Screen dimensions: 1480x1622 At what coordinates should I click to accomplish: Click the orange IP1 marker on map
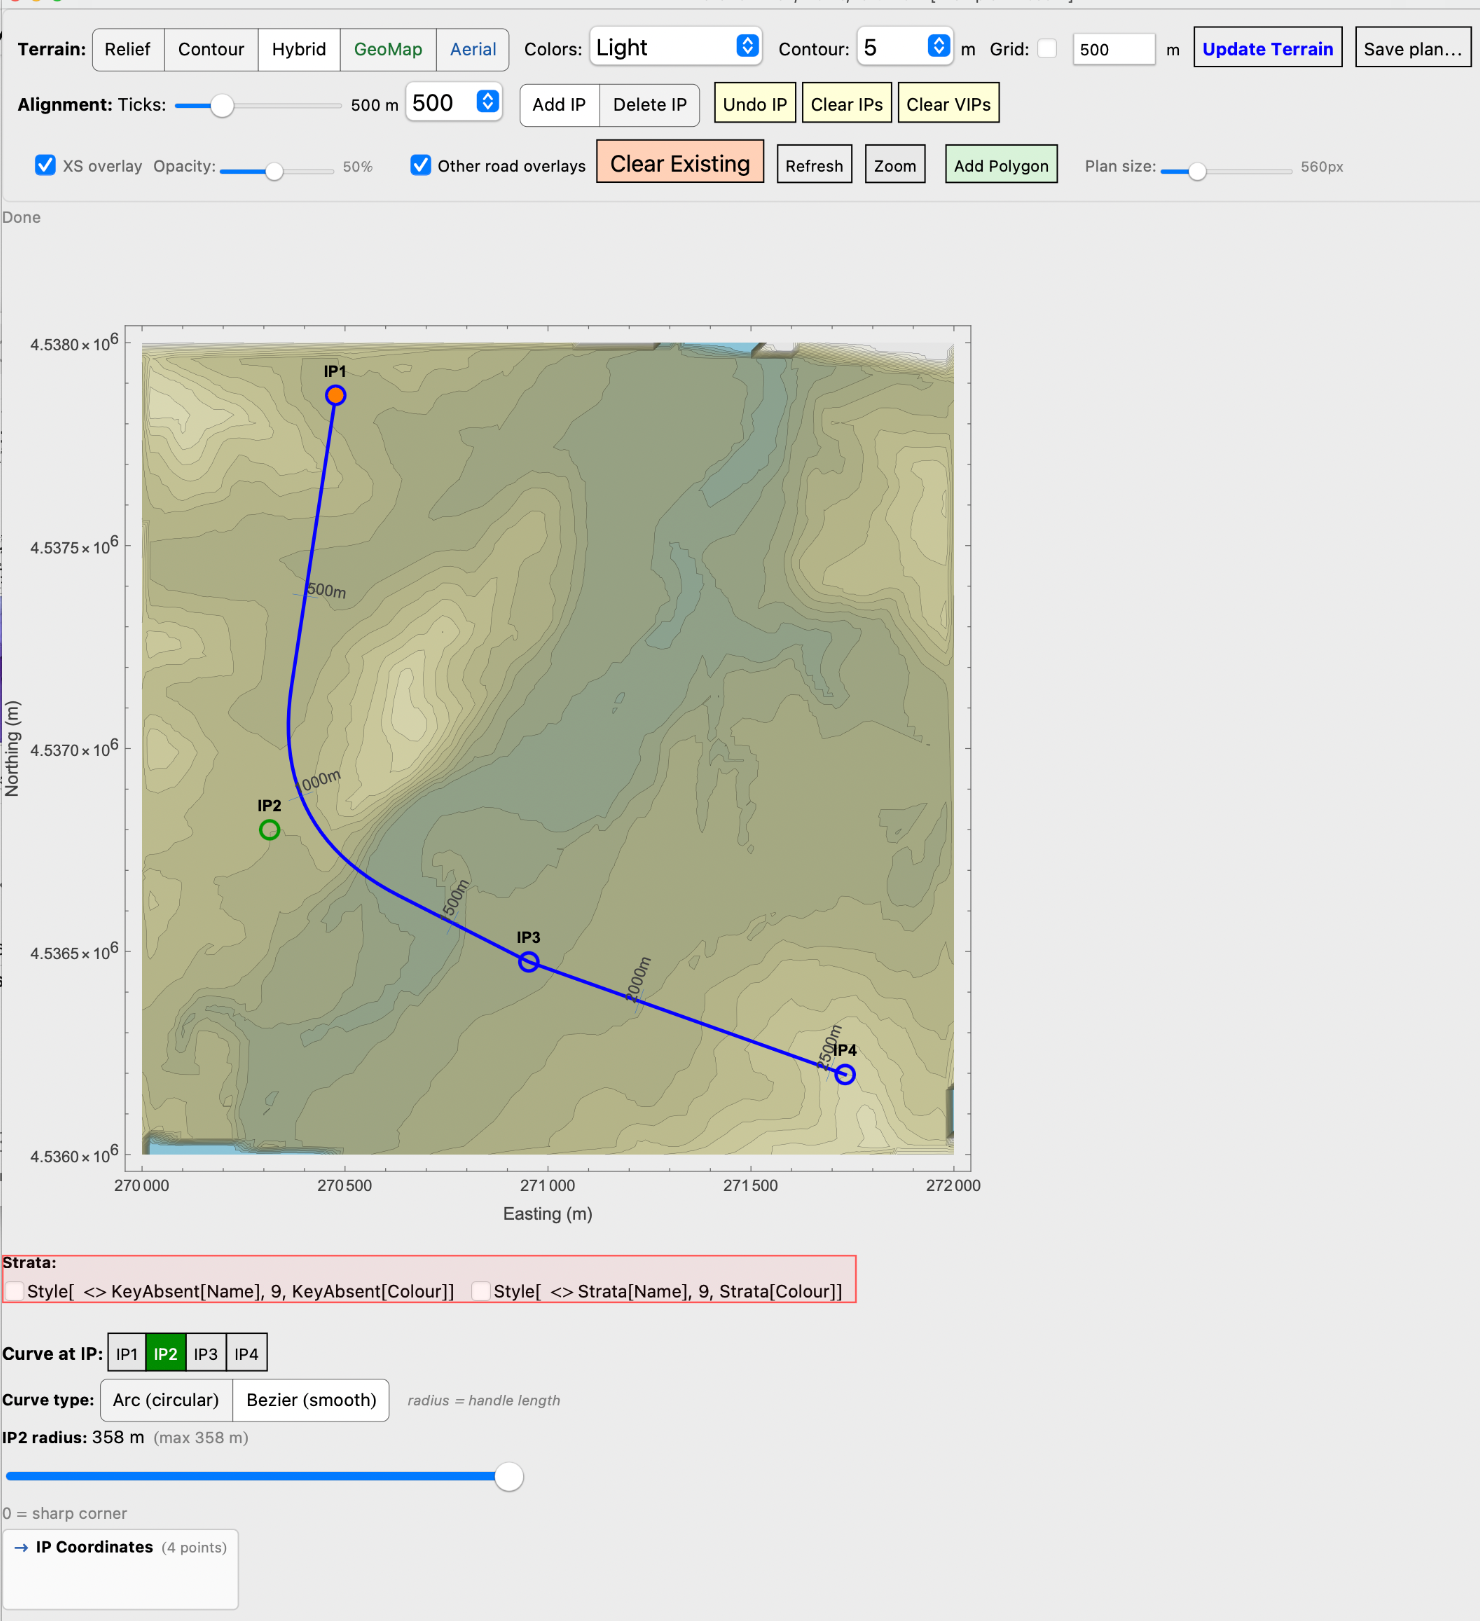336,396
